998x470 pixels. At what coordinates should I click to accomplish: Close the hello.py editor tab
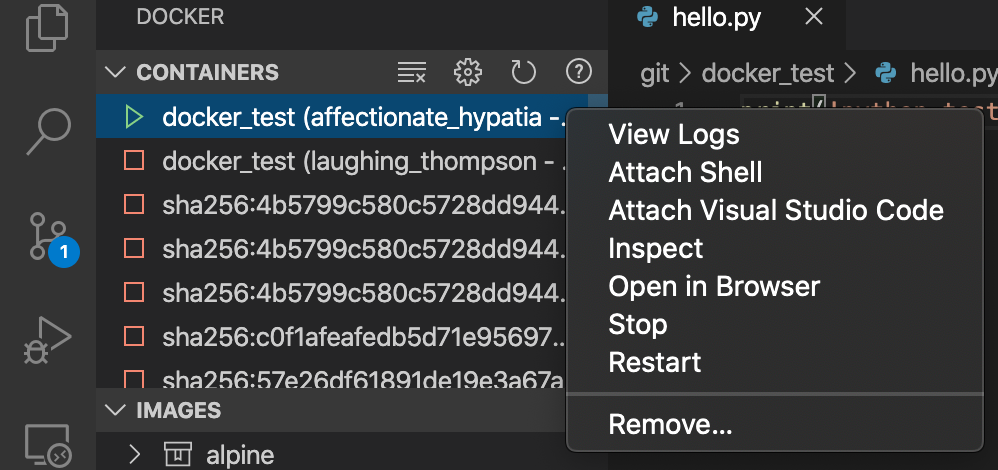tap(814, 17)
